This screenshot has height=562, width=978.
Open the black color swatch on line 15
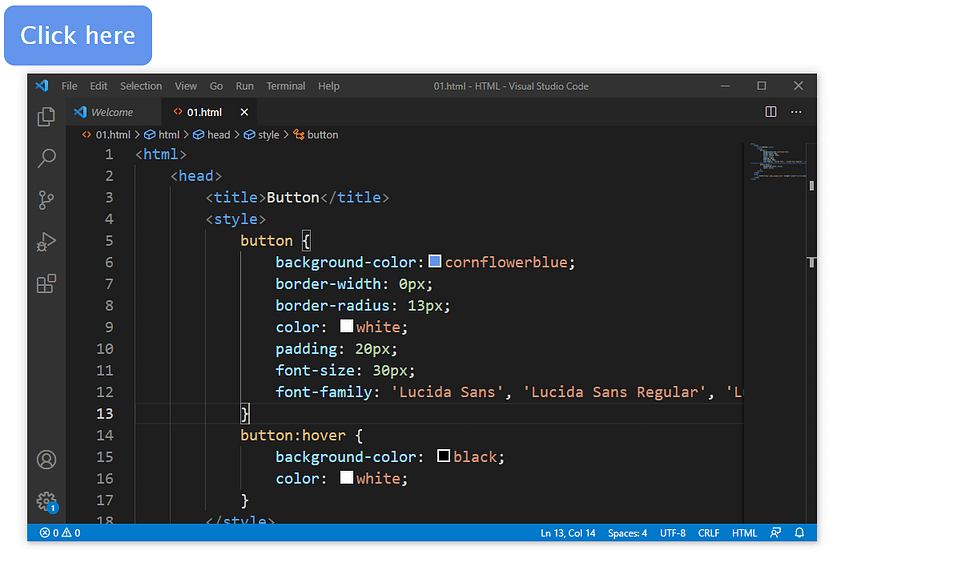pos(443,456)
